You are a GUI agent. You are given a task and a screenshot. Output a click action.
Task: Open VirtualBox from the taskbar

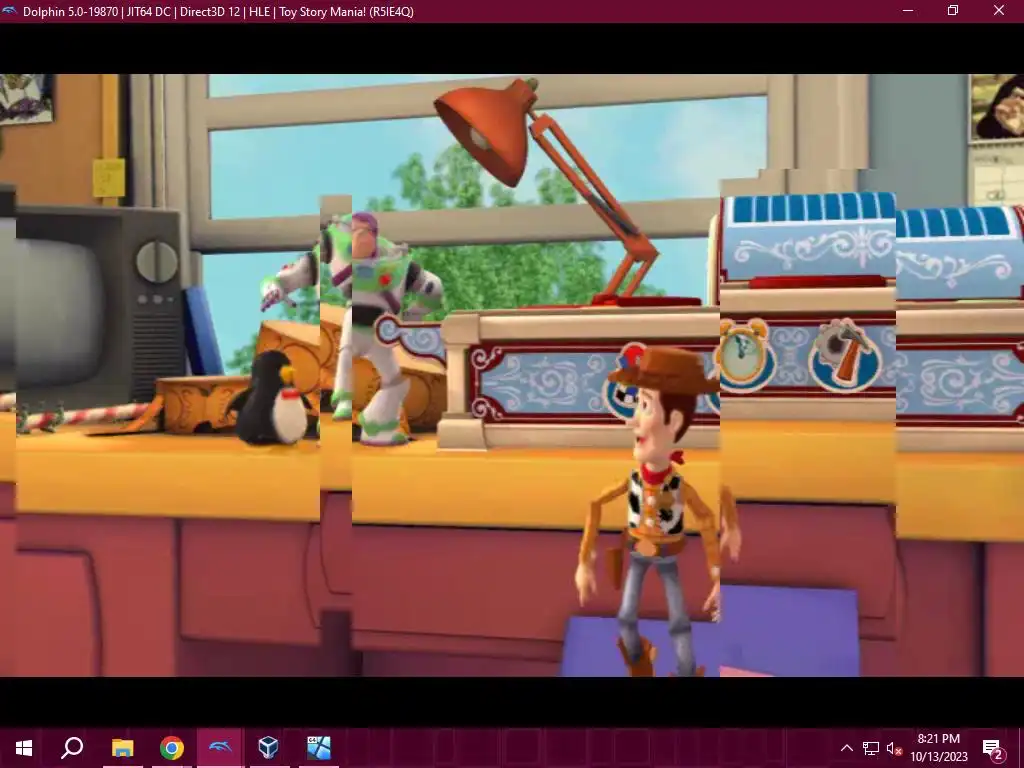pos(268,748)
